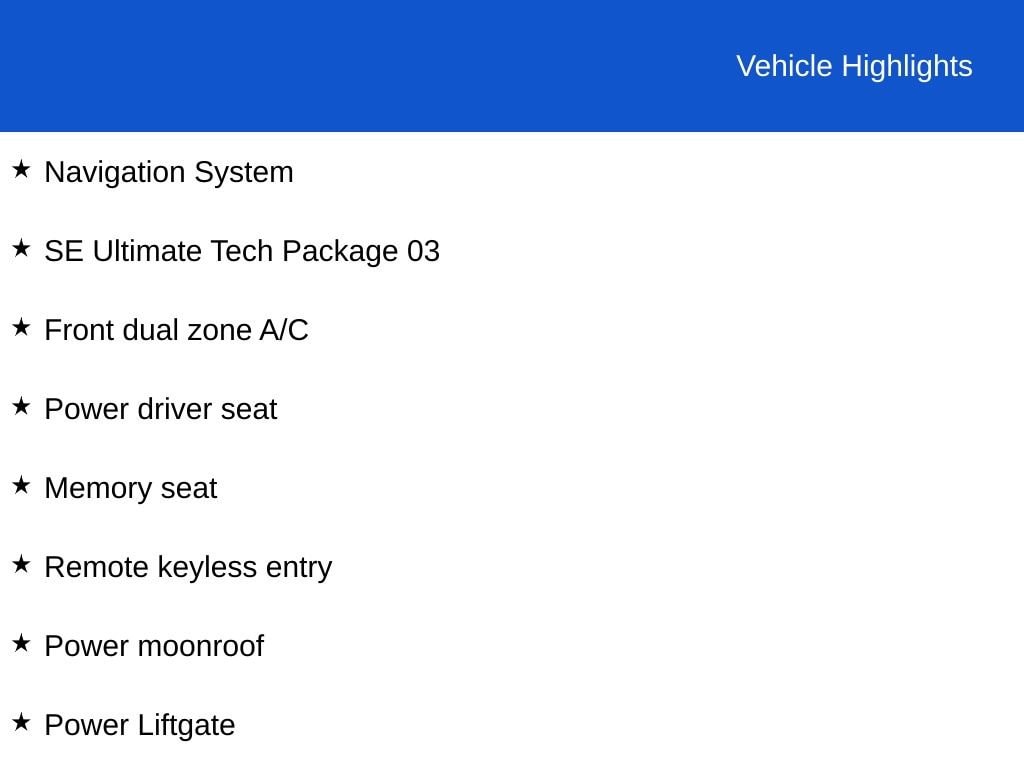Click the Front dual zone A/C item

tap(176, 330)
